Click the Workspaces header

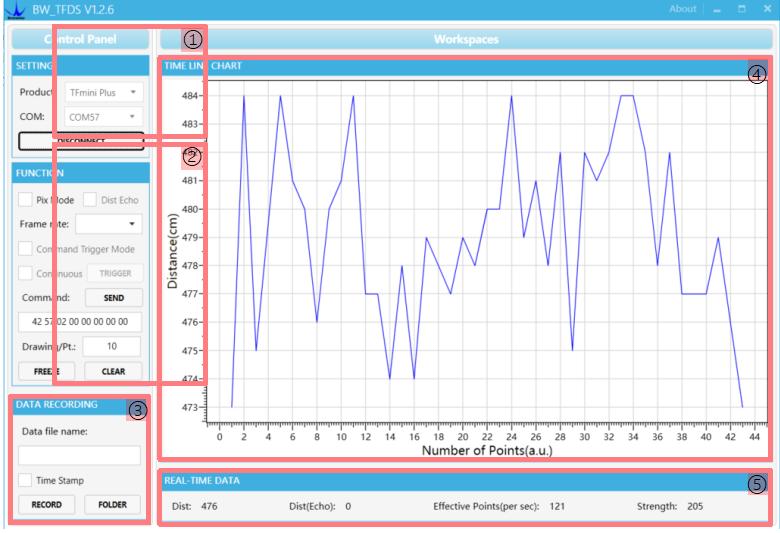(466, 39)
